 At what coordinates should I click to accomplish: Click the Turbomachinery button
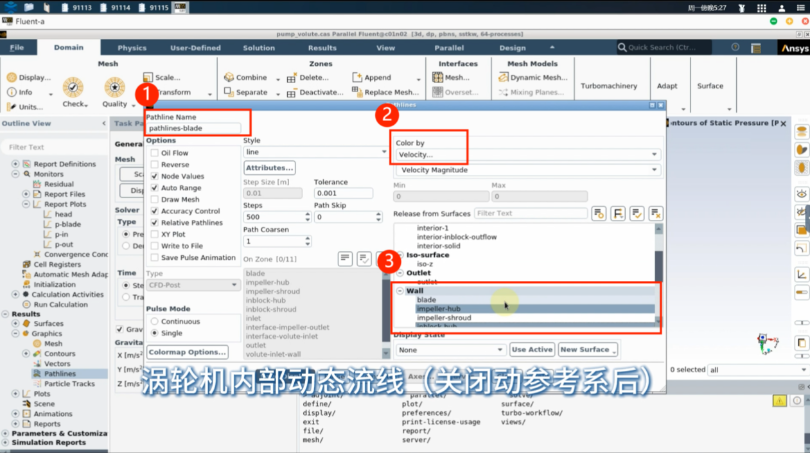609,86
